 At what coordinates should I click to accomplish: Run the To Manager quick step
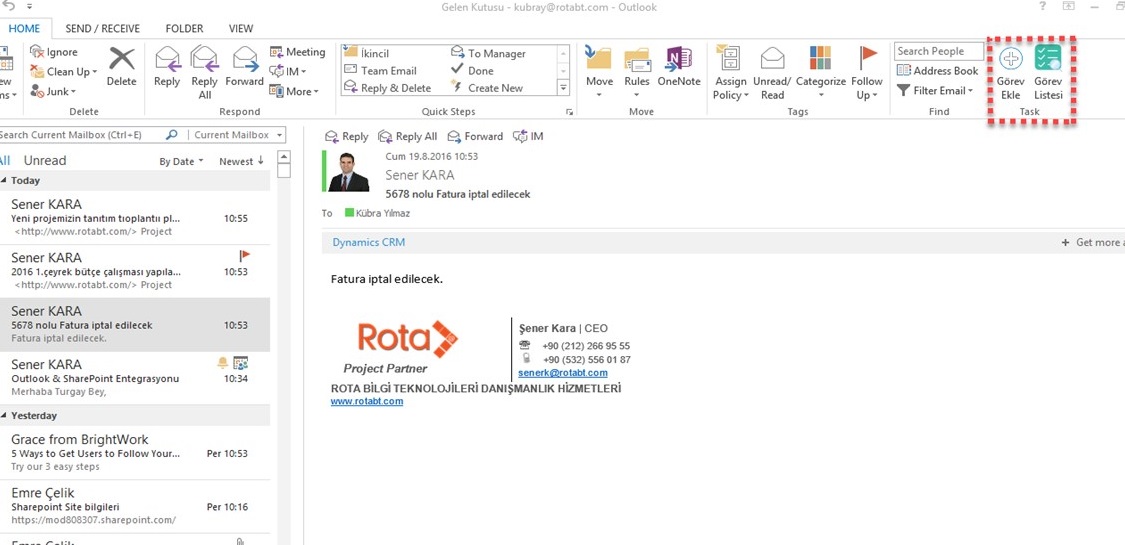click(x=488, y=53)
